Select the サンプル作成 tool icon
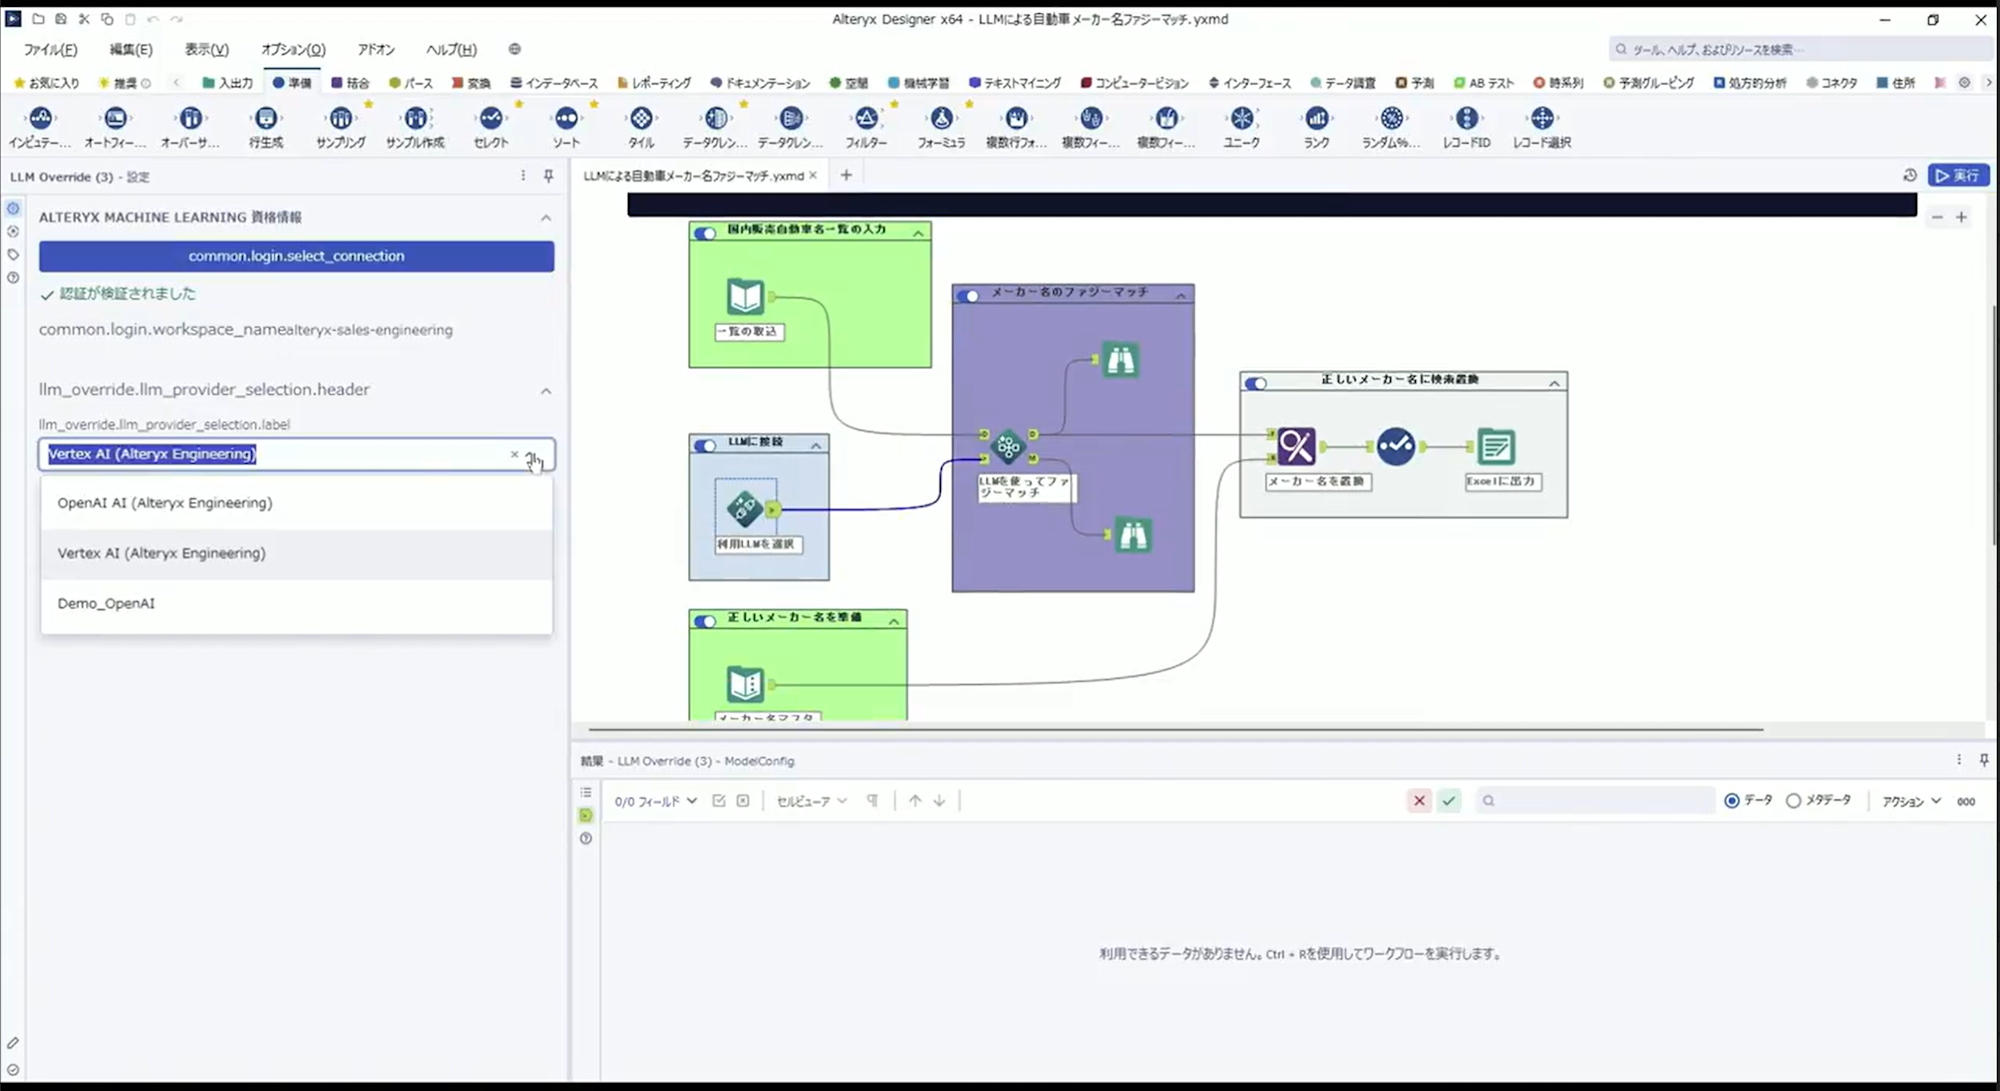Screen dimensions: 2000x1091 (415, 118)
